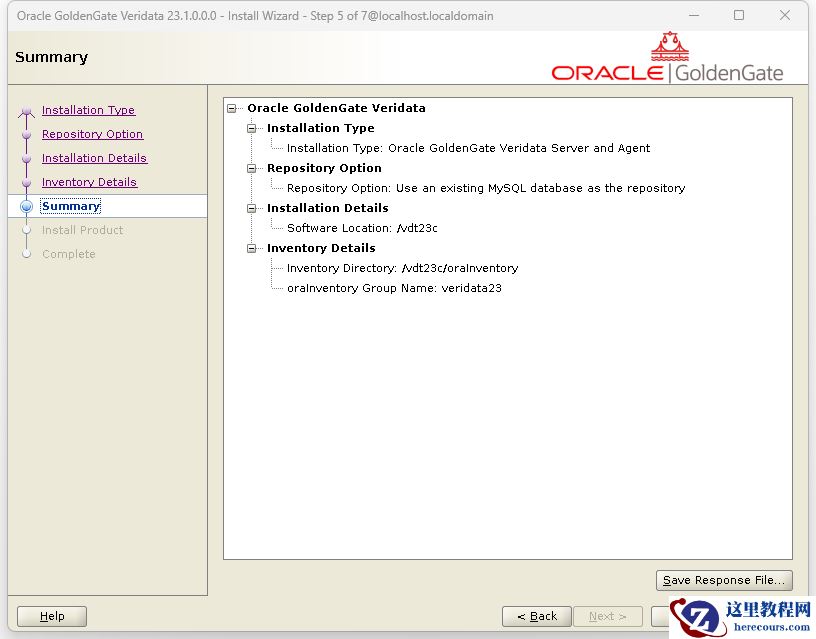Collapse the Repository Option tree section
Viewport: 816px width, 639px height.
tap(251, 168)
